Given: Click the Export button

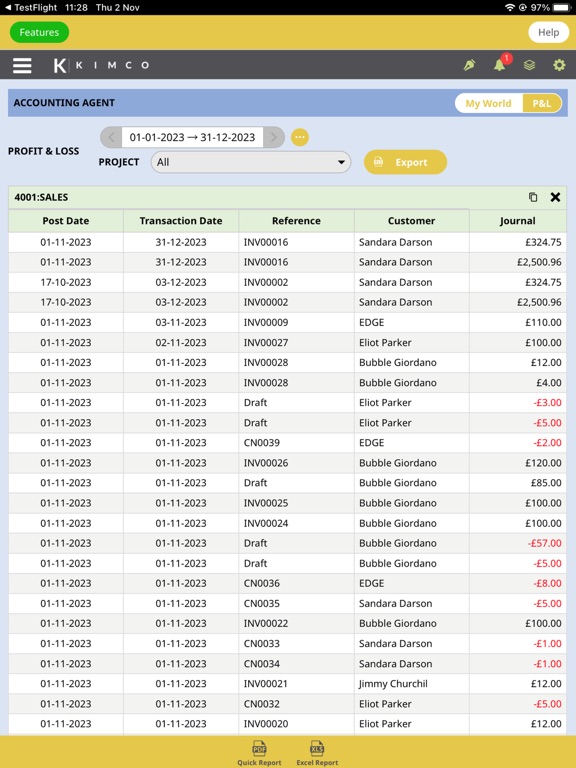Looking at the screenshot, I should coord(405,162).
